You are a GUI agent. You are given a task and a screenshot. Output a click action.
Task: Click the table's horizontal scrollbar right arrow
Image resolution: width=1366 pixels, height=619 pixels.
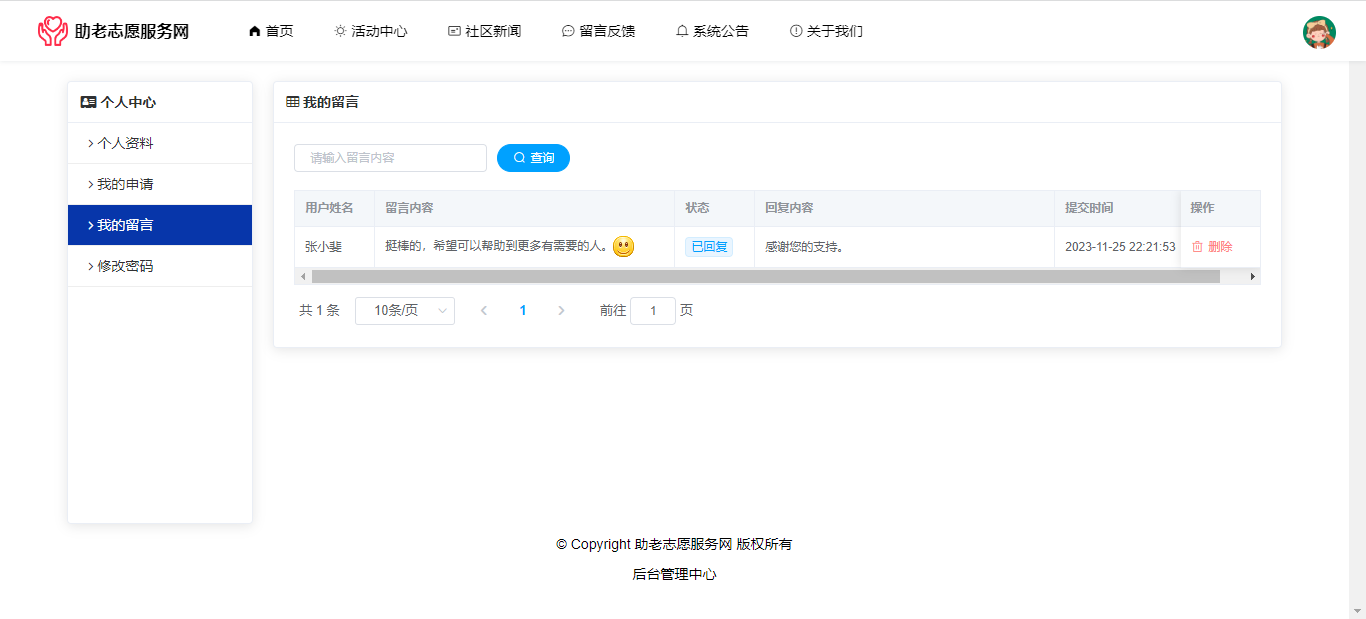click(1252, 276)
